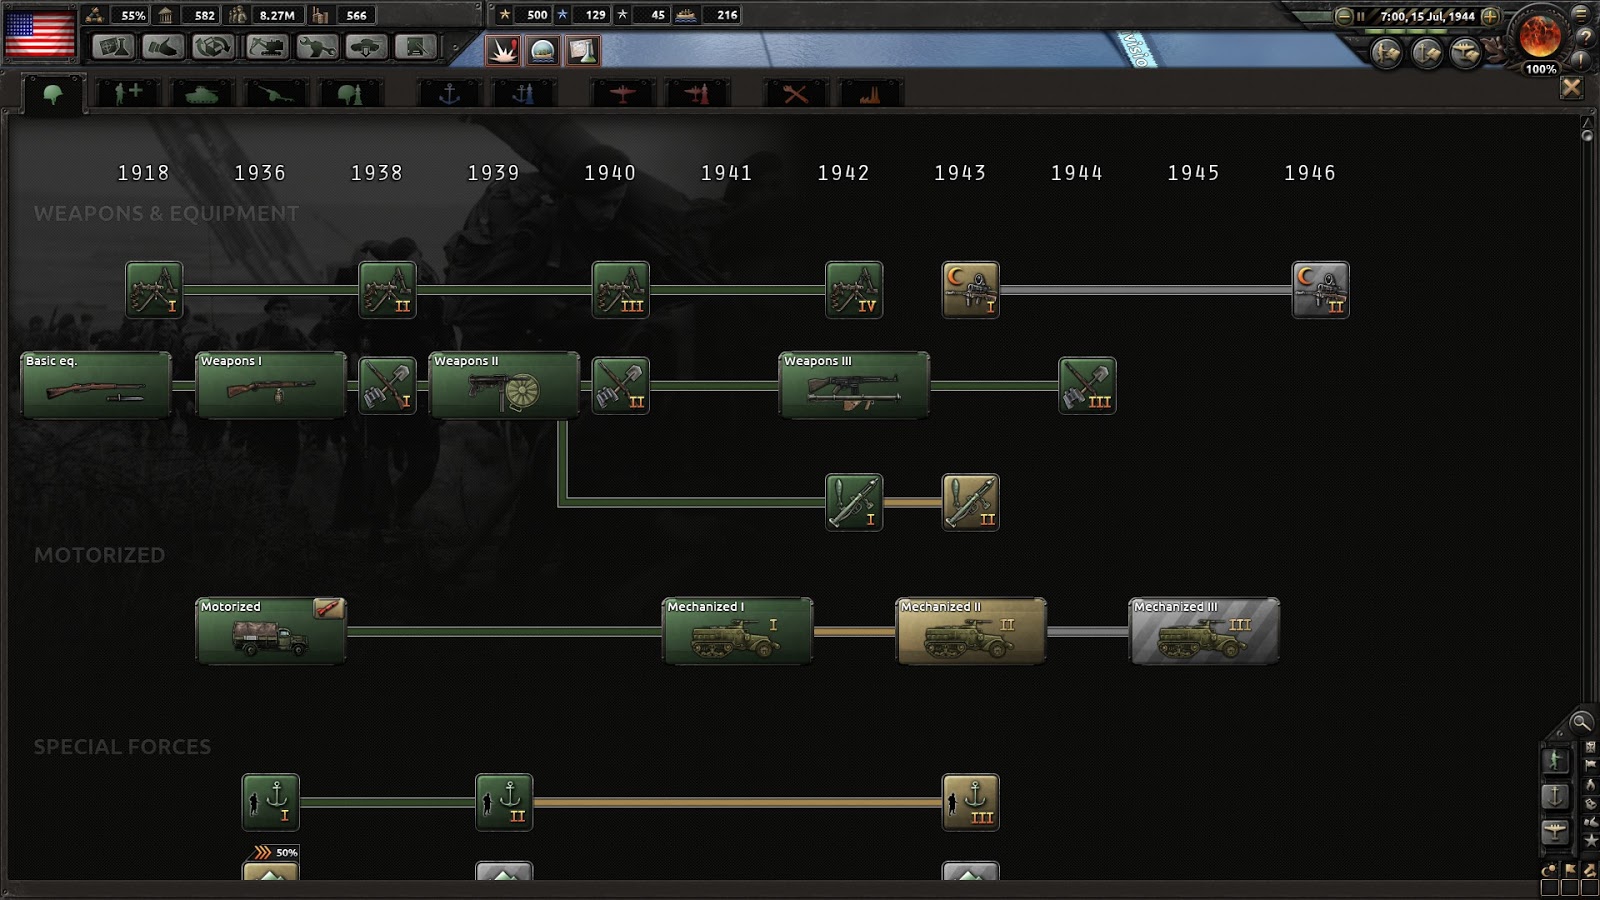
Task: Research the Mechanized II technology
Action: (971, 631)
